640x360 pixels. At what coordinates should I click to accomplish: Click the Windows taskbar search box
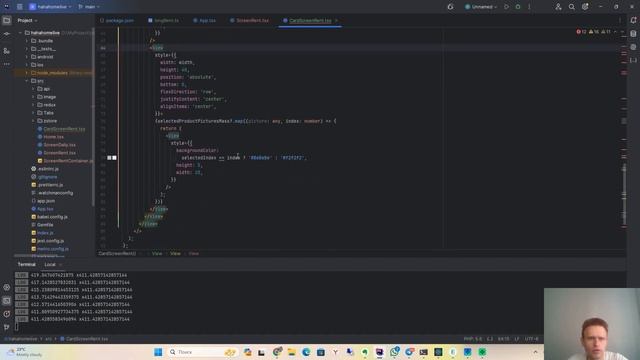click(x=202, y=352)
